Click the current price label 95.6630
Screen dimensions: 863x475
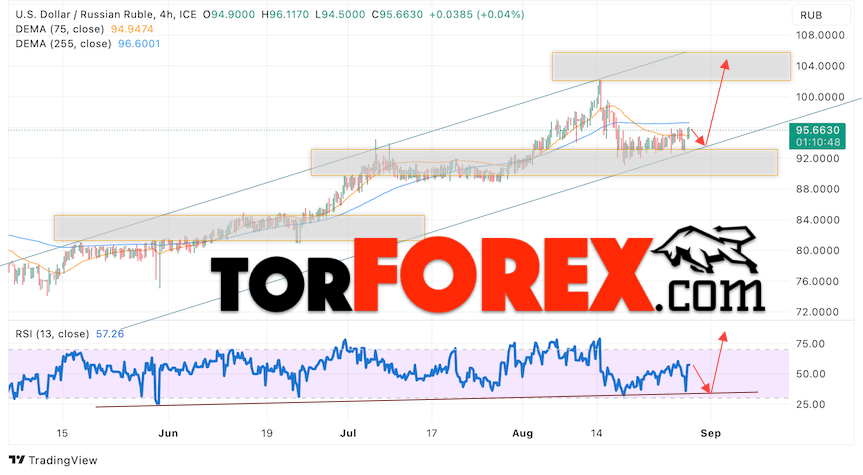[818, 130]
